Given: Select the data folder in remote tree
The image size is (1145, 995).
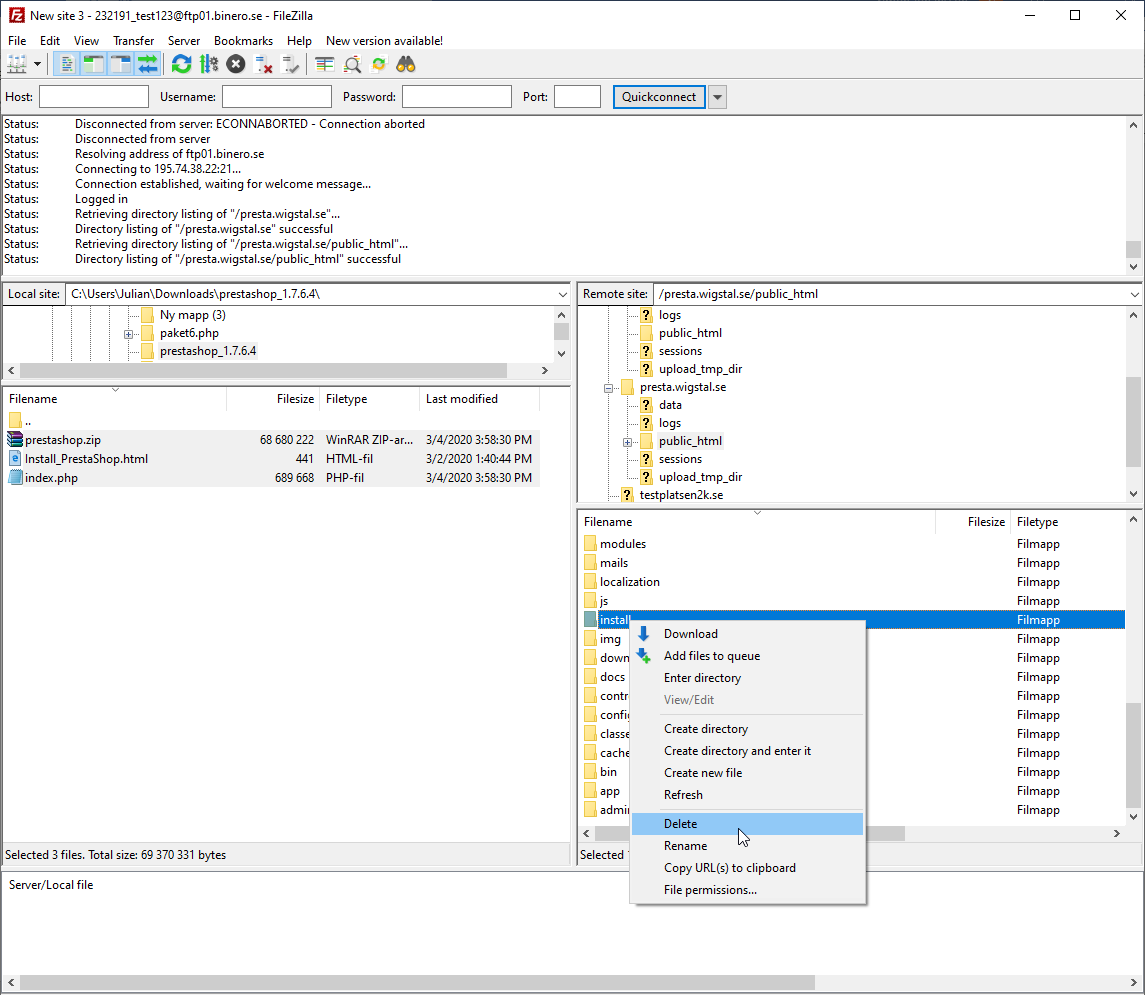Looking at the screenshot, I should (670, 405).
